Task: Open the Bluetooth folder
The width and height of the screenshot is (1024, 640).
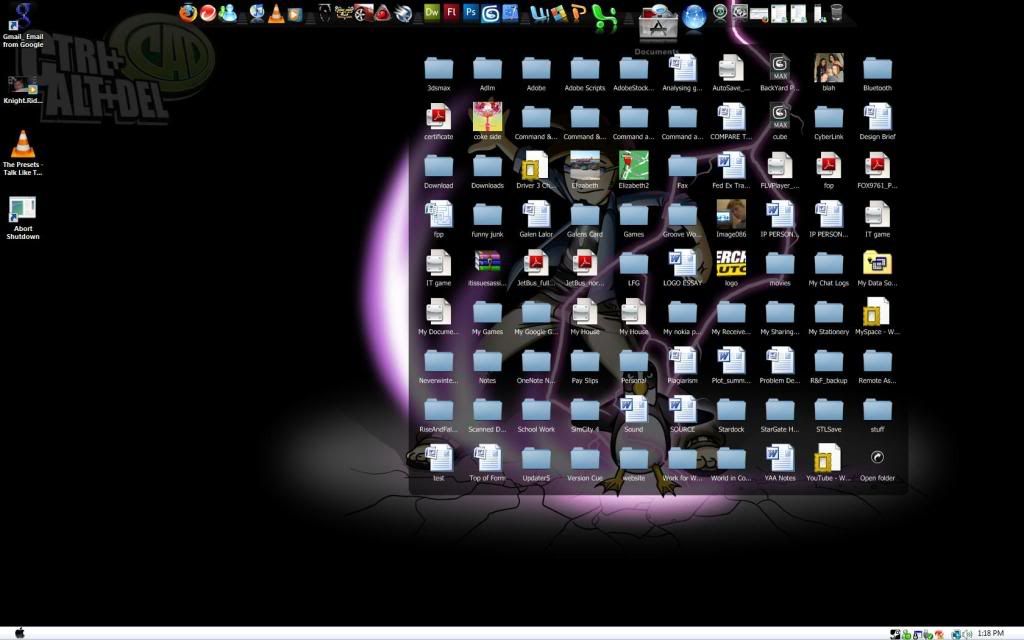Action: pos(877,74)
